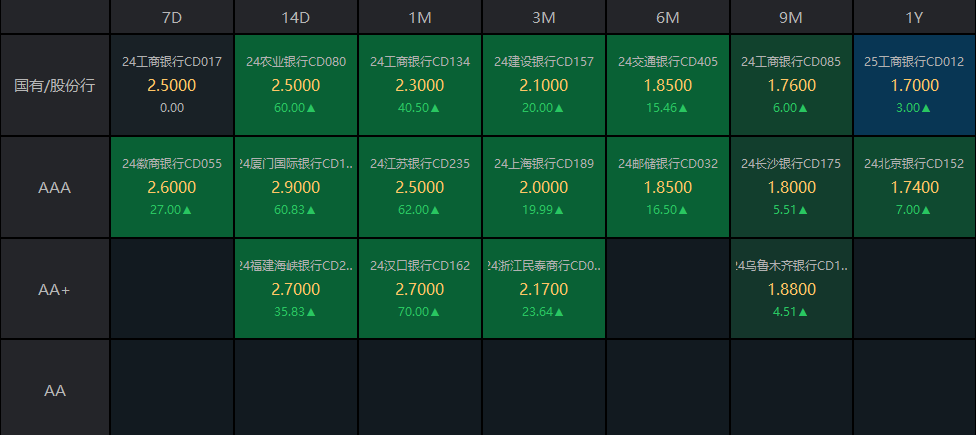Open the 25工商银行CD012 name label
Screen dimensions: 976x435
pos(914,62)
